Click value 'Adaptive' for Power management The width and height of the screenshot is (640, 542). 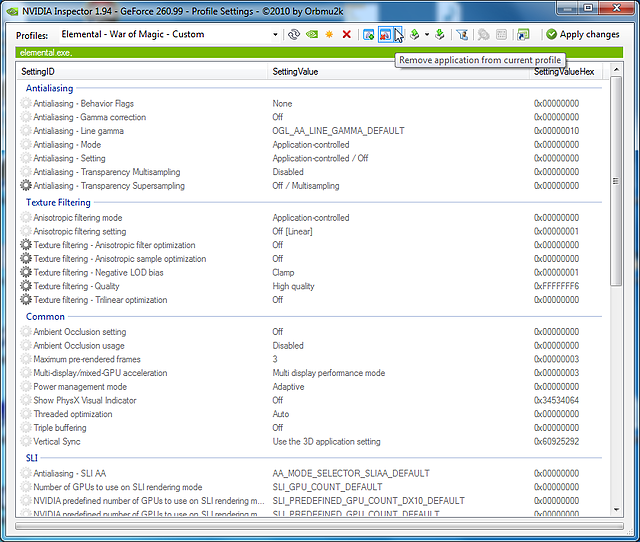tap(288, 387)
